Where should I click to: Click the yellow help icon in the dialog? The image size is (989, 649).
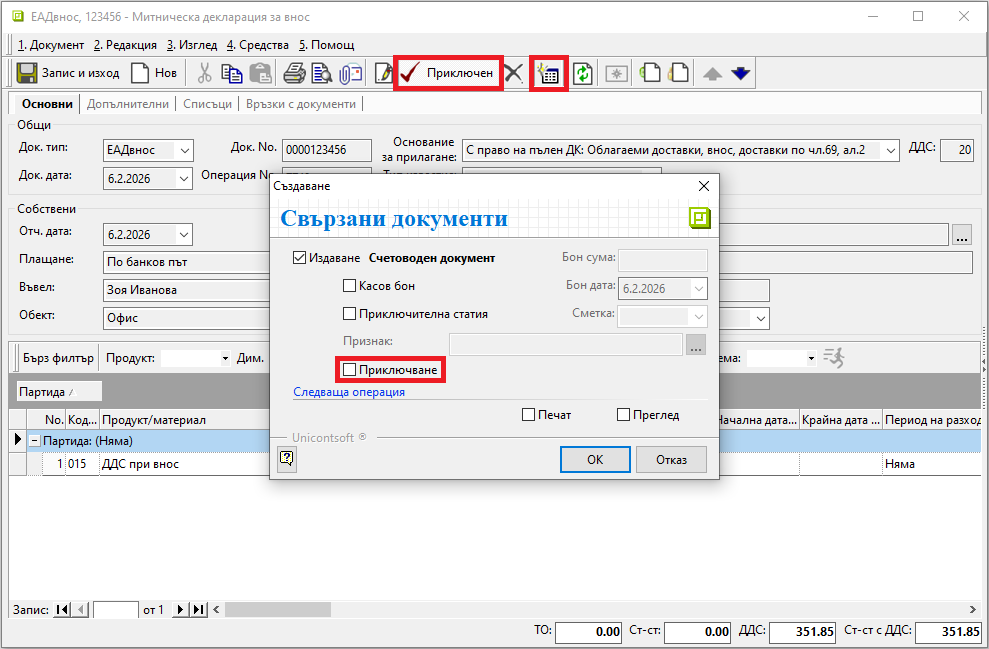pyautogui.click(x=287, y=458)
